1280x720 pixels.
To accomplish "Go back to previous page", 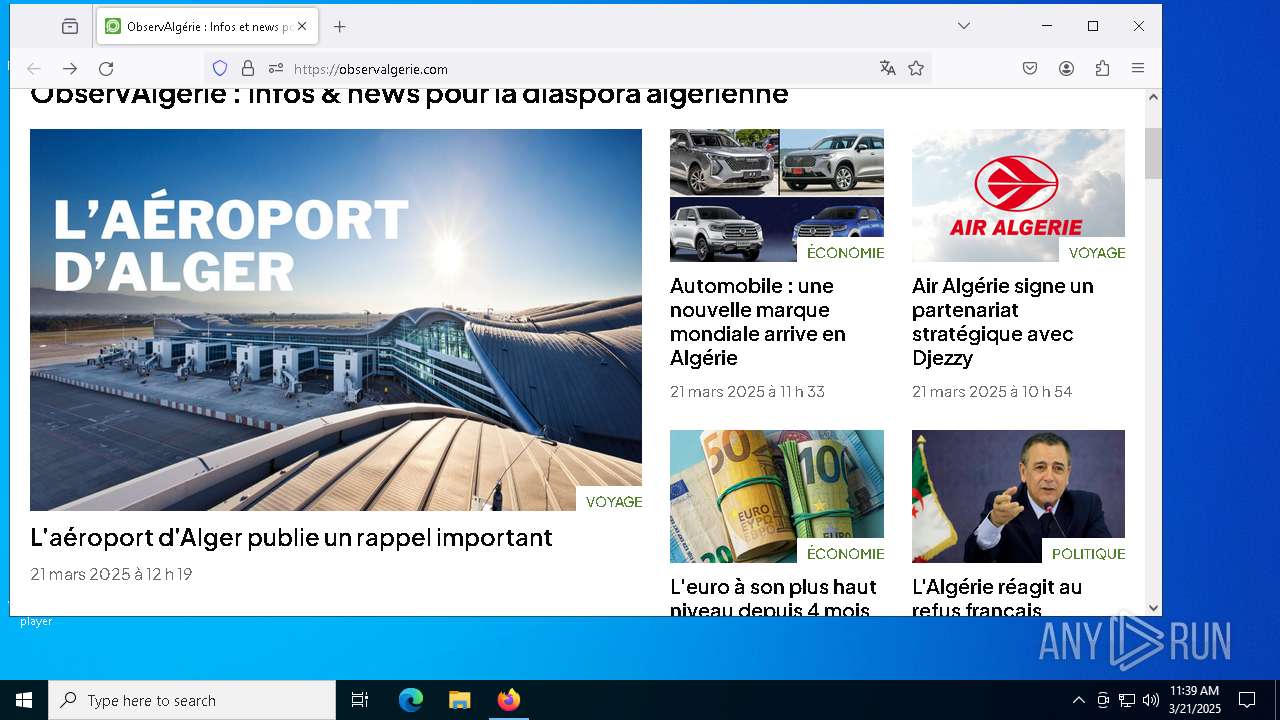I will 34,68.
